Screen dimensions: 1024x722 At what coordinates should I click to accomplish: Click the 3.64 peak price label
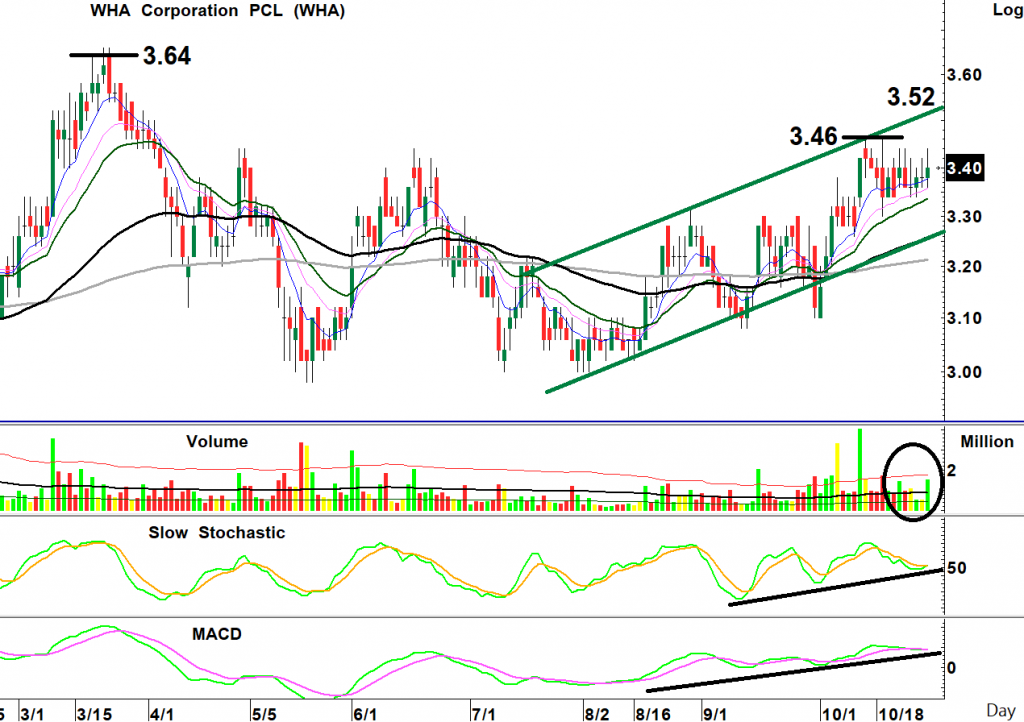[167, 55]
